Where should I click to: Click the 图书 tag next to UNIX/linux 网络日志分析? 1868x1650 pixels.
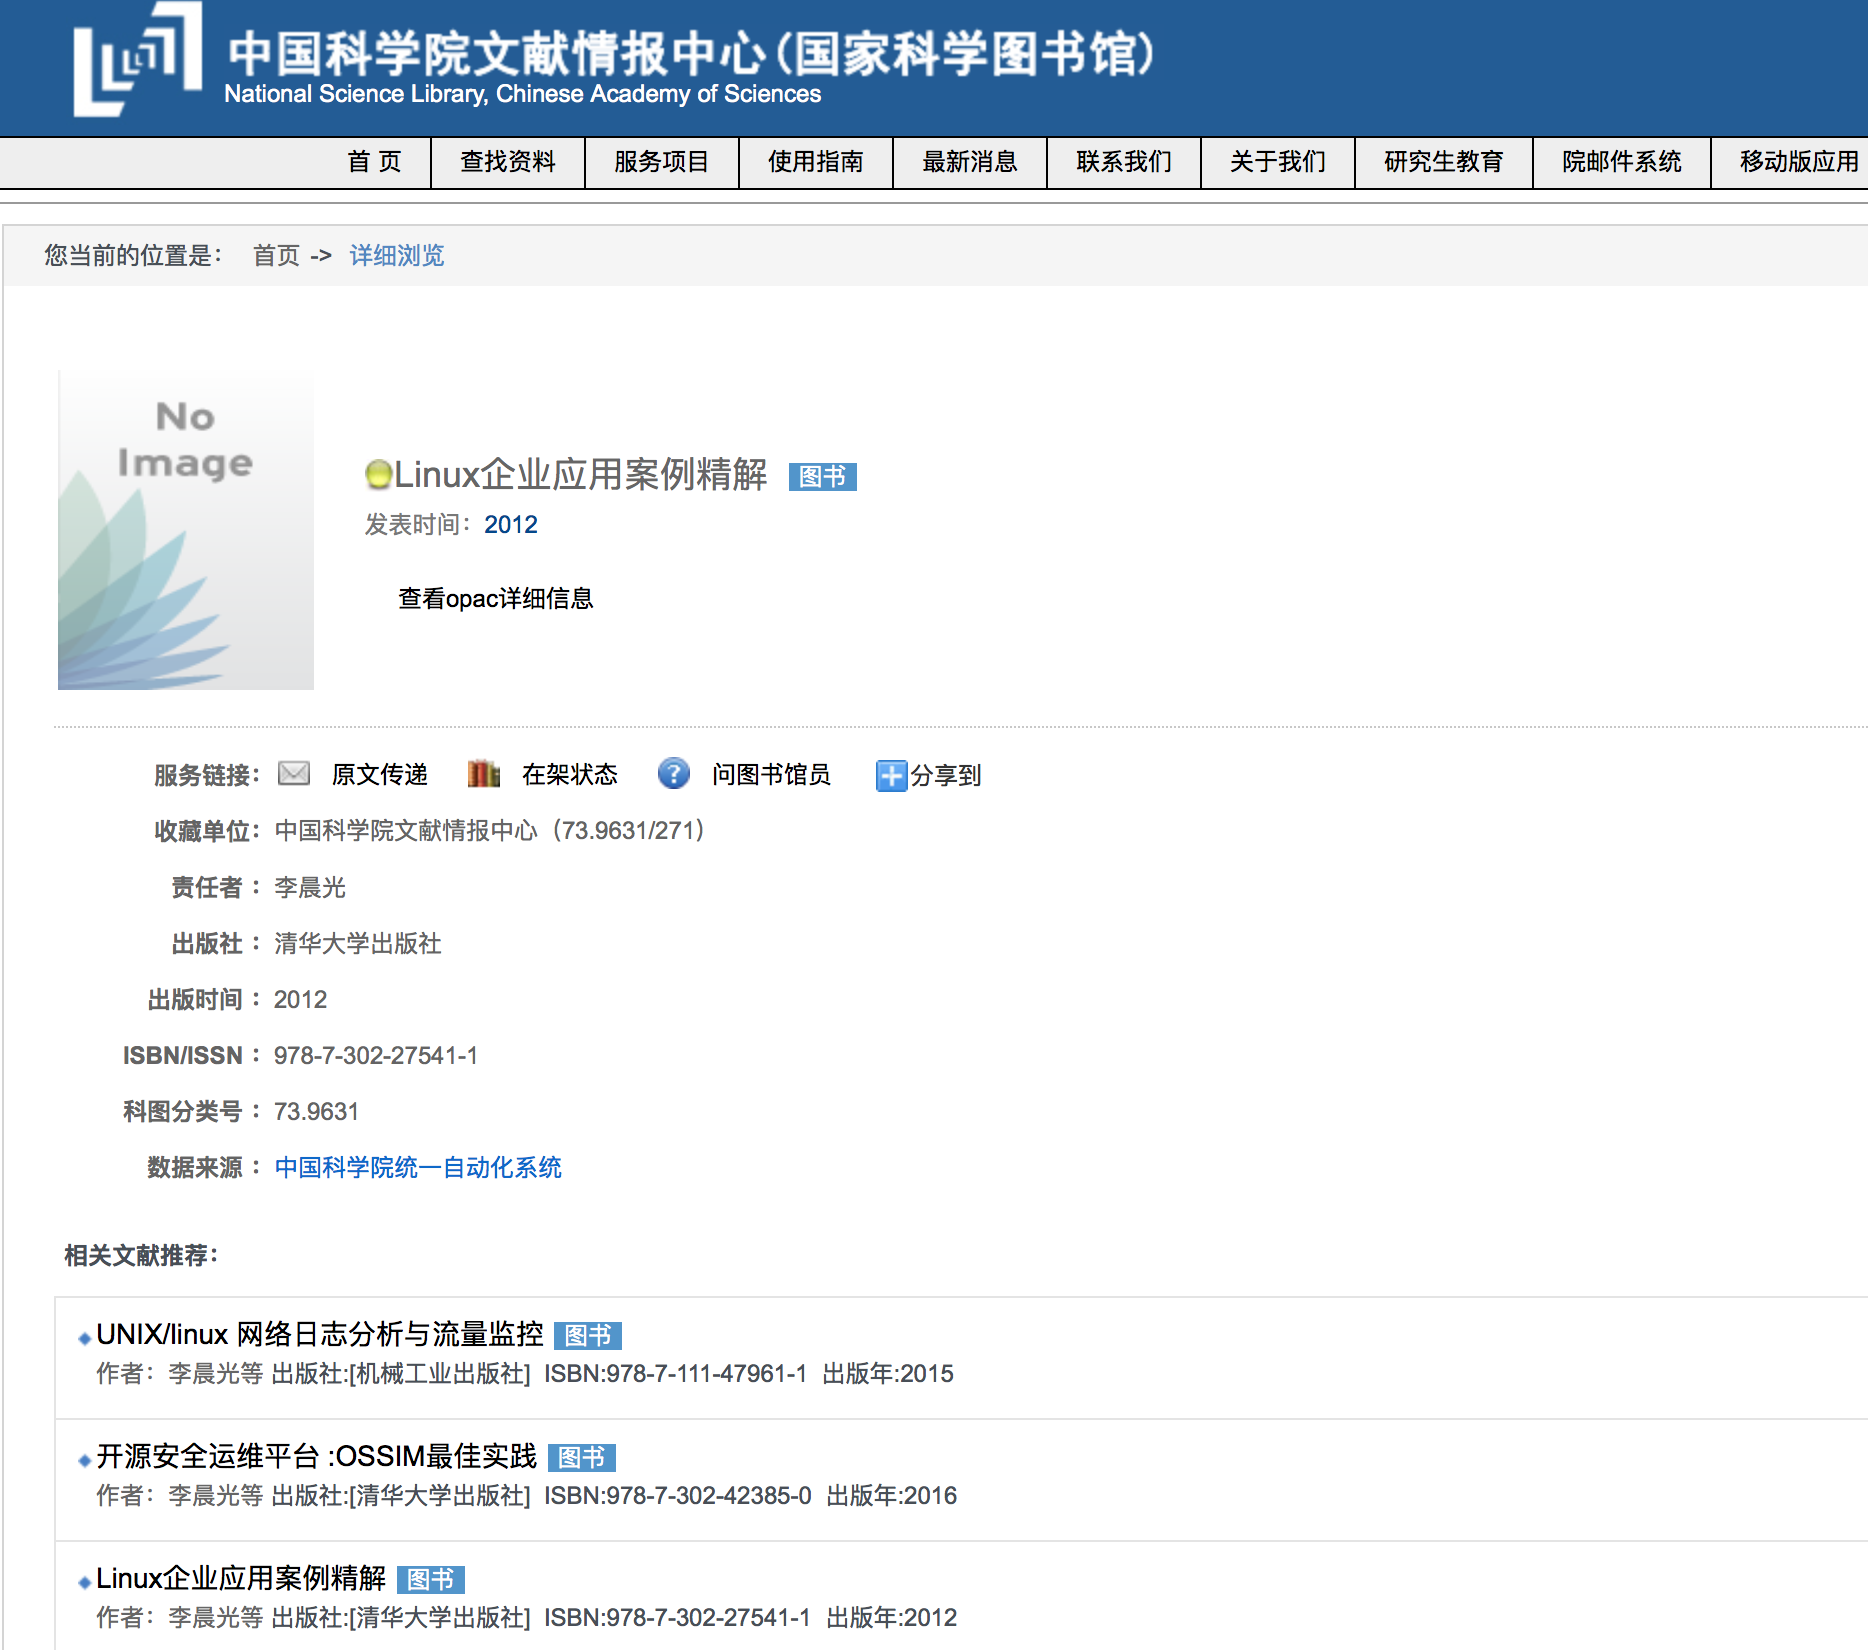[588, 1336]
